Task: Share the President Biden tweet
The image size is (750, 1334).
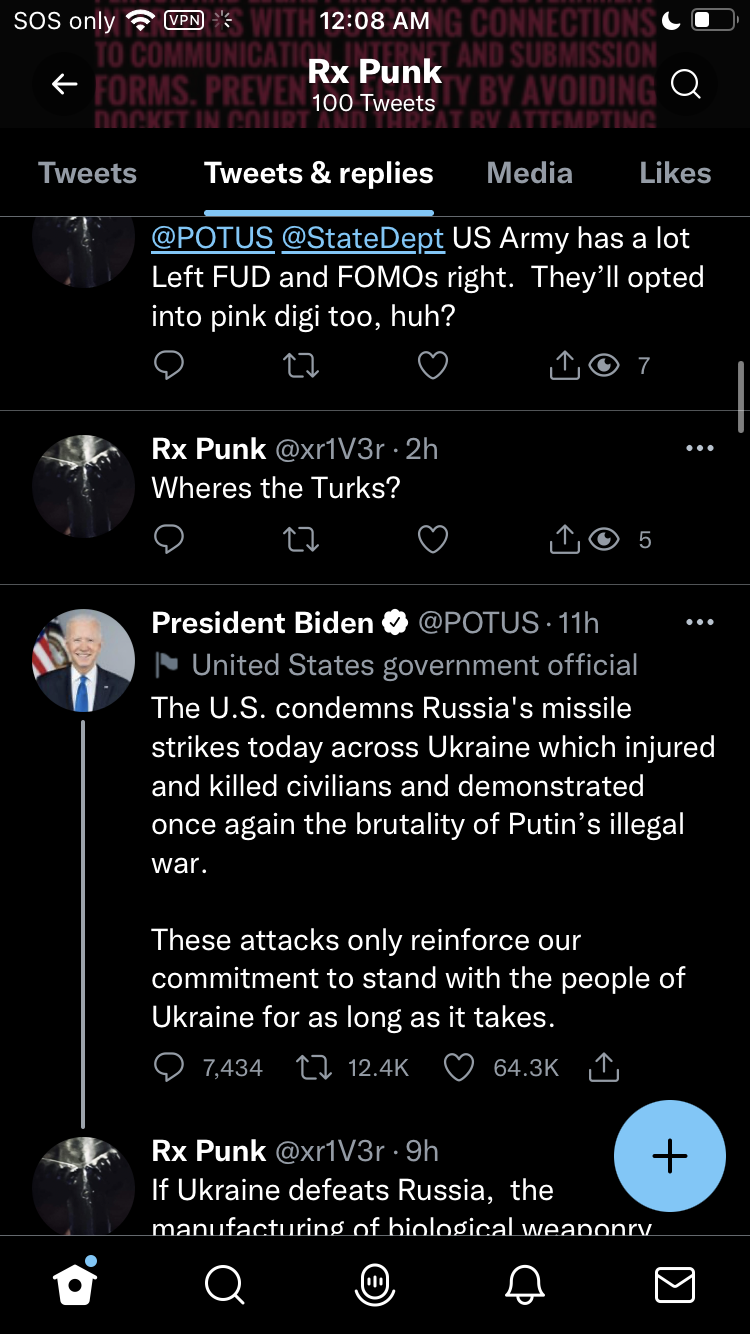Action: 604,1068
